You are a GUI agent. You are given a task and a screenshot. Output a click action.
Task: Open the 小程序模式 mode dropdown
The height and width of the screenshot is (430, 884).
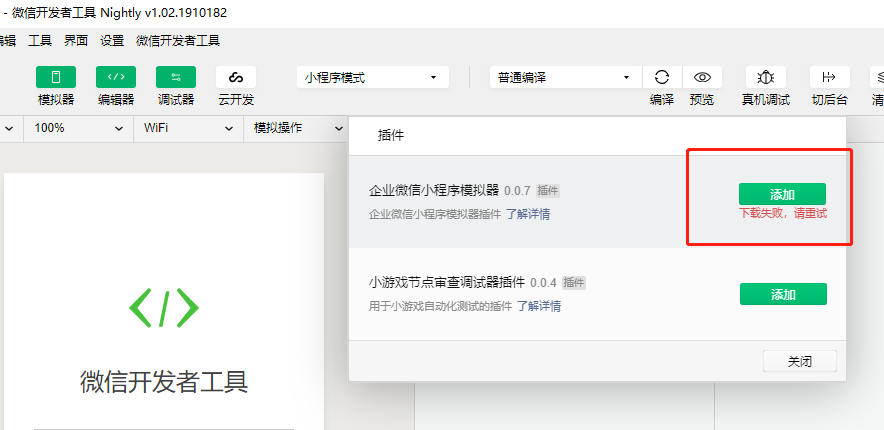373,77
